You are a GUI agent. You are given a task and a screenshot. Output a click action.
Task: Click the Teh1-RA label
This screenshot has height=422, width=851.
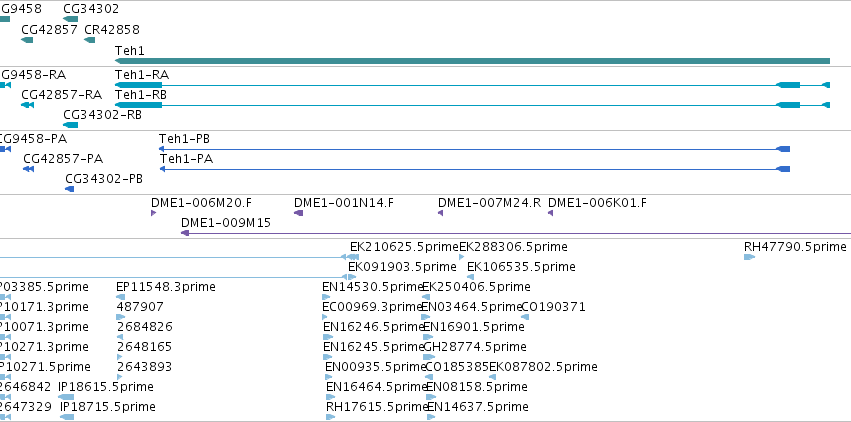(142, 75)
